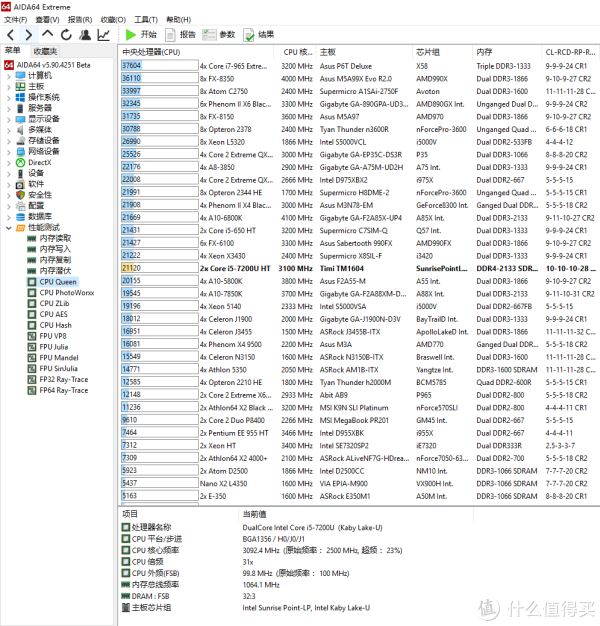Select the 8x FX-8350 result row
The width and height of the screenshot is (600, 626).
point(358,79)
